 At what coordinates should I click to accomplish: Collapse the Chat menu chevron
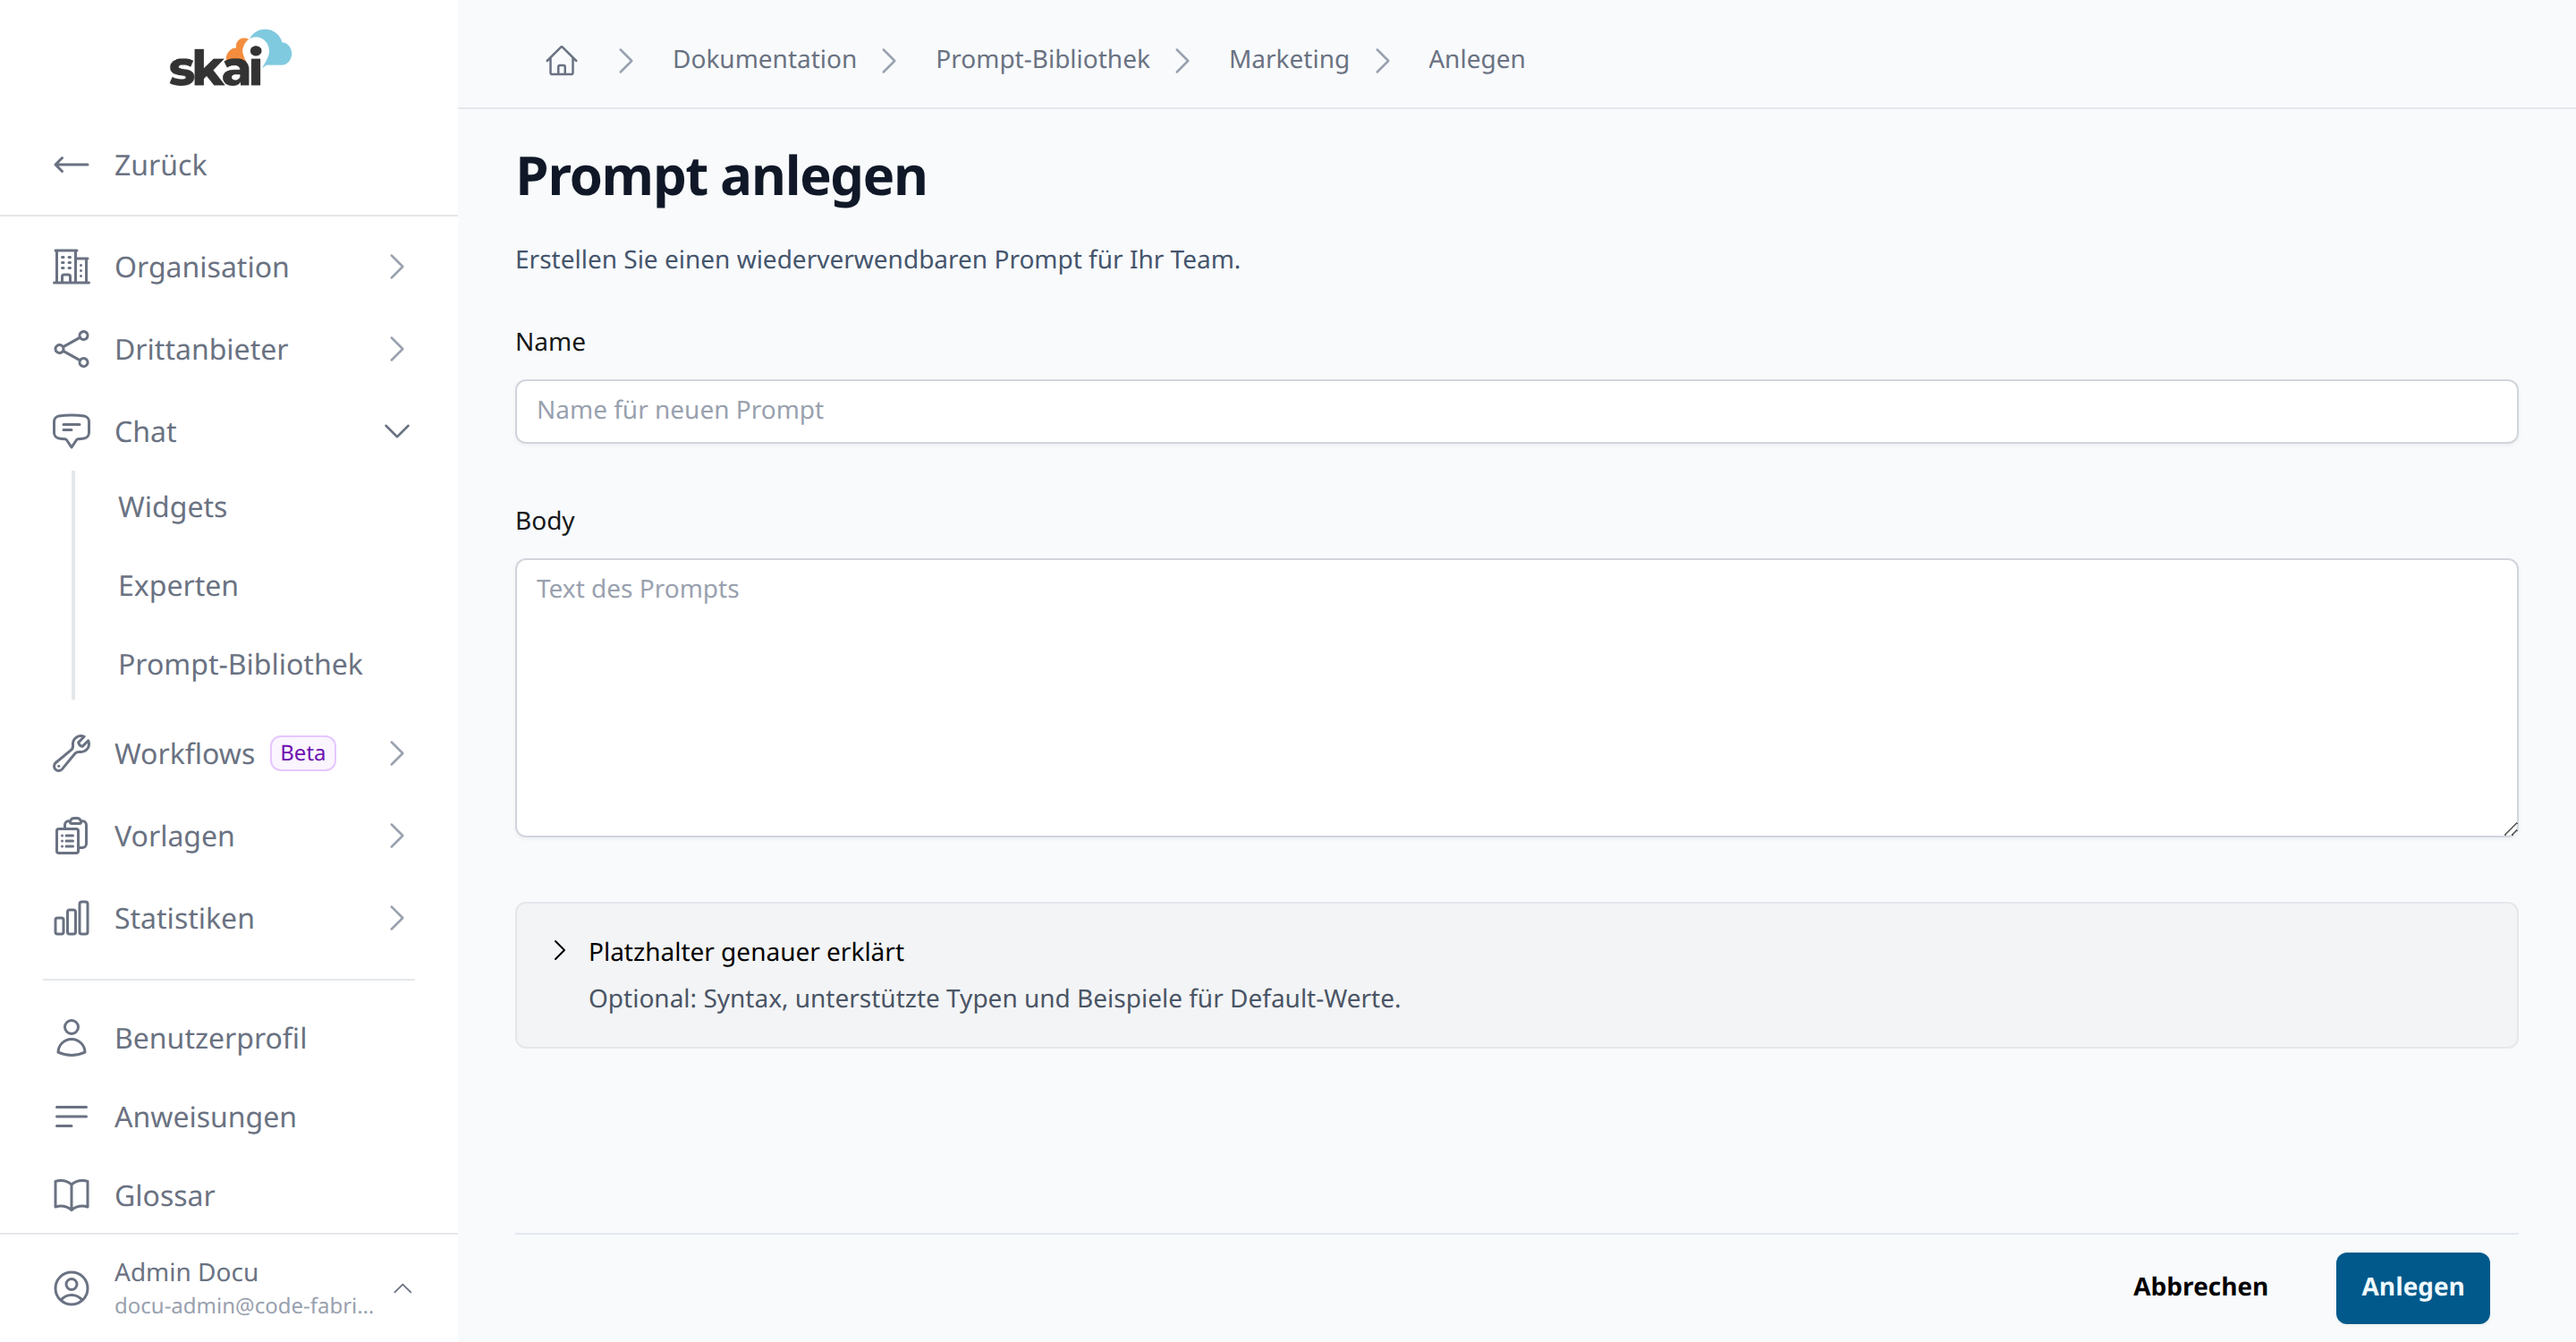pos(397,431)
